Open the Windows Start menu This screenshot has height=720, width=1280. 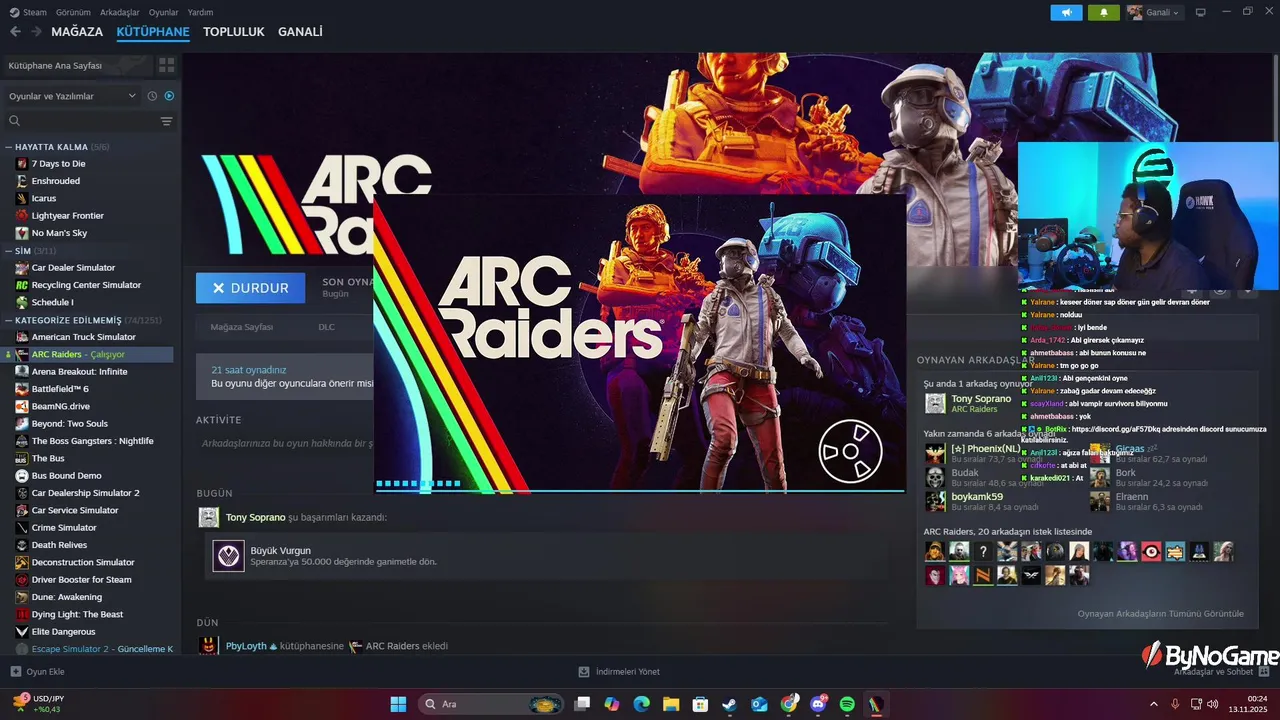coord(398,704)
